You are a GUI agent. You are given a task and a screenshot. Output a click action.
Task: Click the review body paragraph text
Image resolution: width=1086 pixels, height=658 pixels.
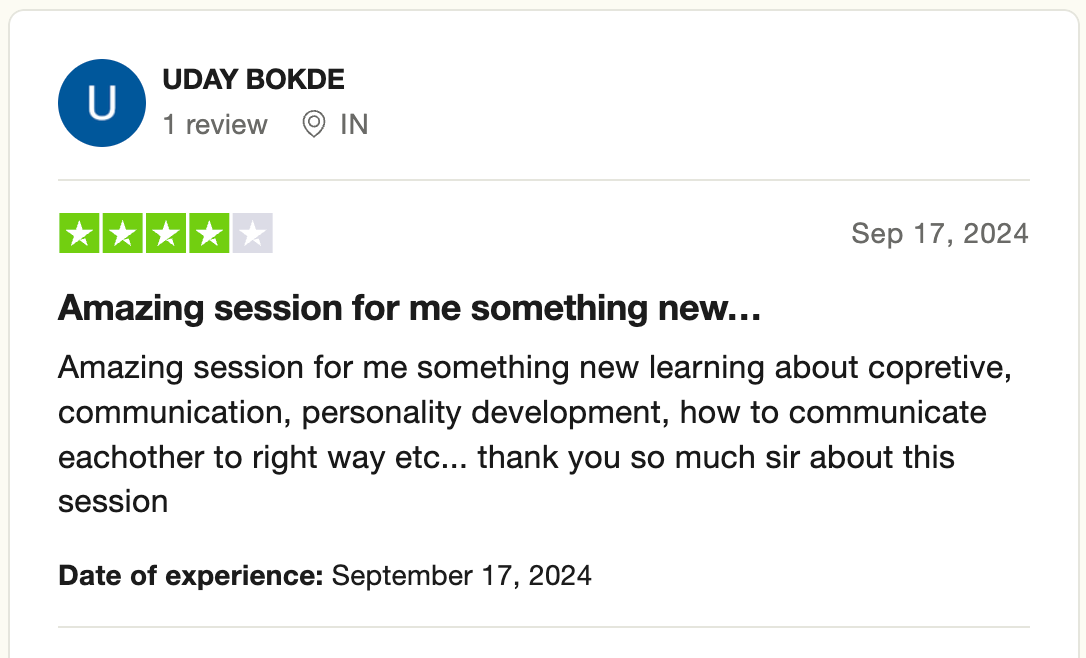535,434
